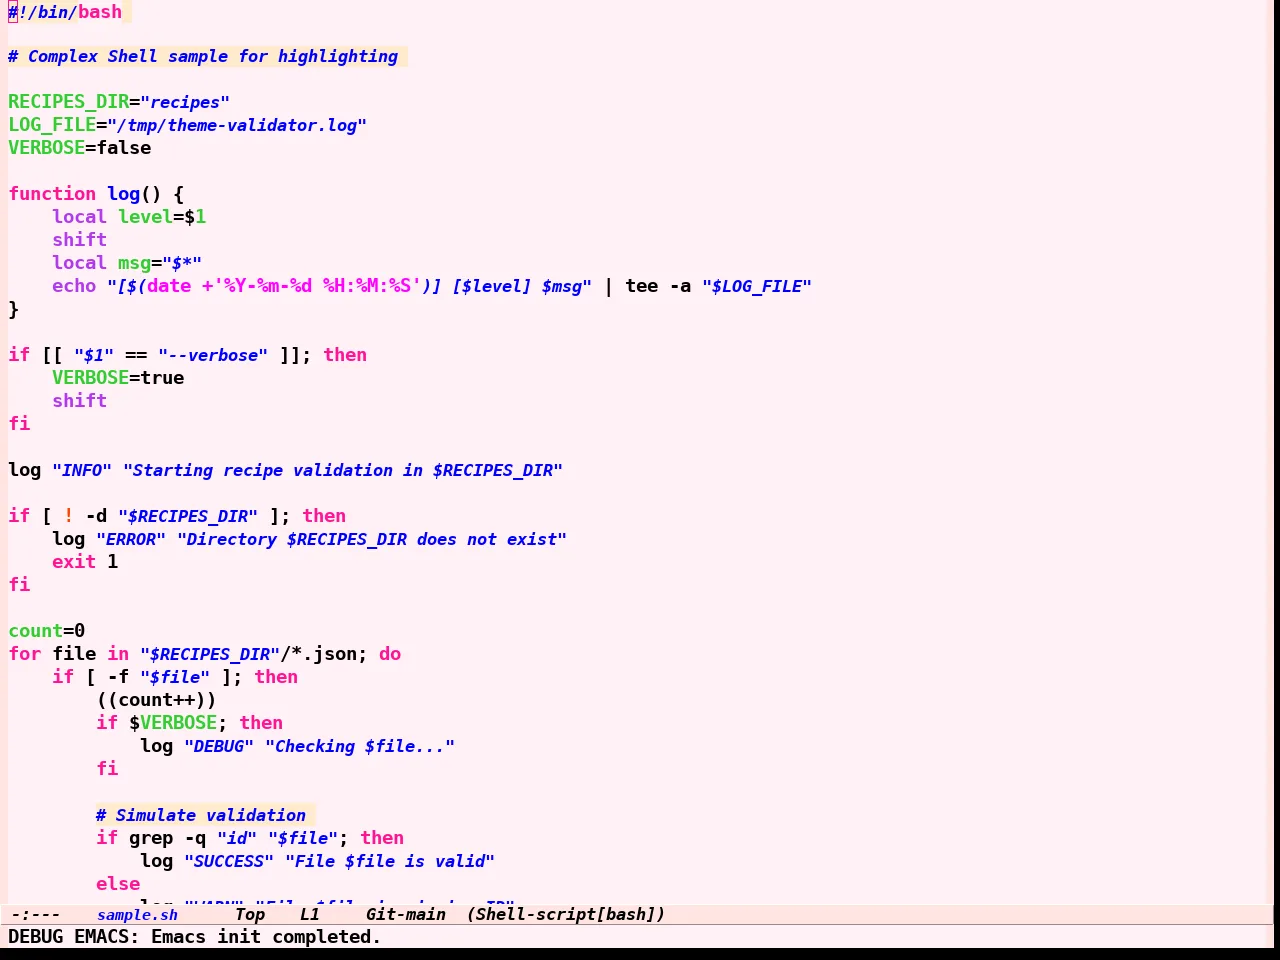The width and height of the screenshot is (1280, 960).
Task: Click the VERBOSE=false line
Action: (x=80, y=148)
